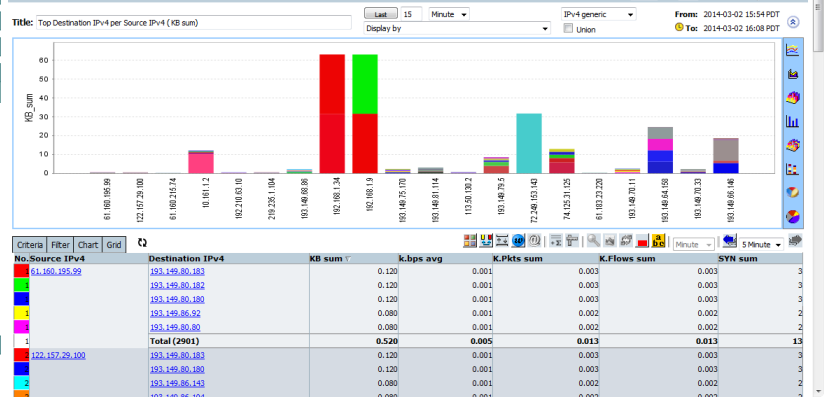Click the sigma totals icon
Image resolution: width=824 pixels, height=397 pixels.
pos(555,241)
